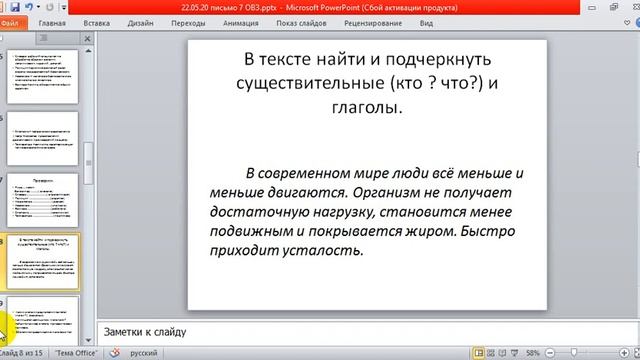This screenshot has width=640, height=360.
Task: Open the Анимация ribbon tab
Action: tap(241, 23)
